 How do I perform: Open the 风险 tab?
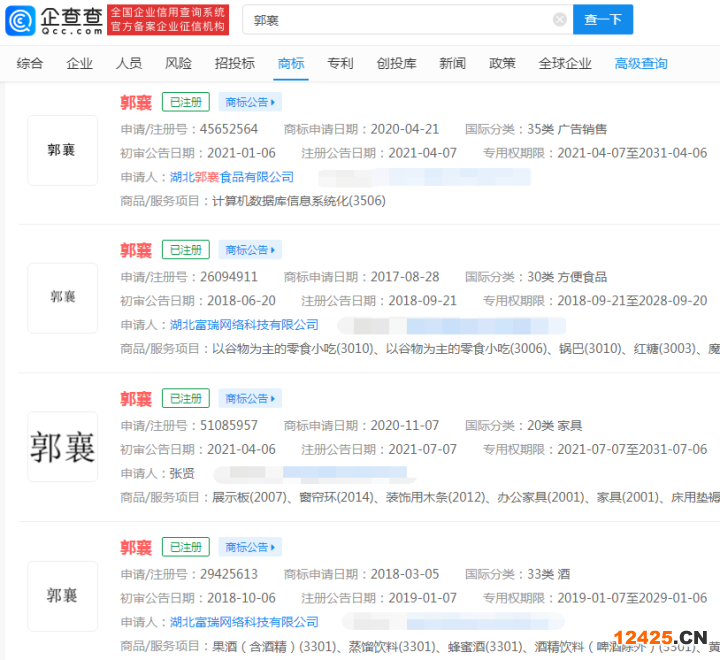179,63
